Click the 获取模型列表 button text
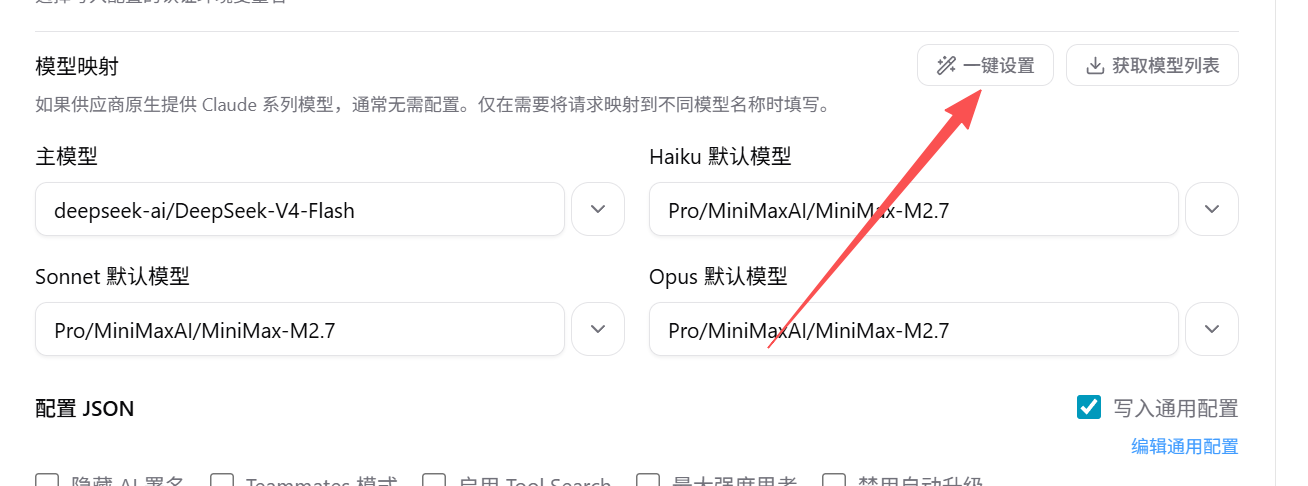This screenshot has width=1308, height=486. tap(1166, 66)
